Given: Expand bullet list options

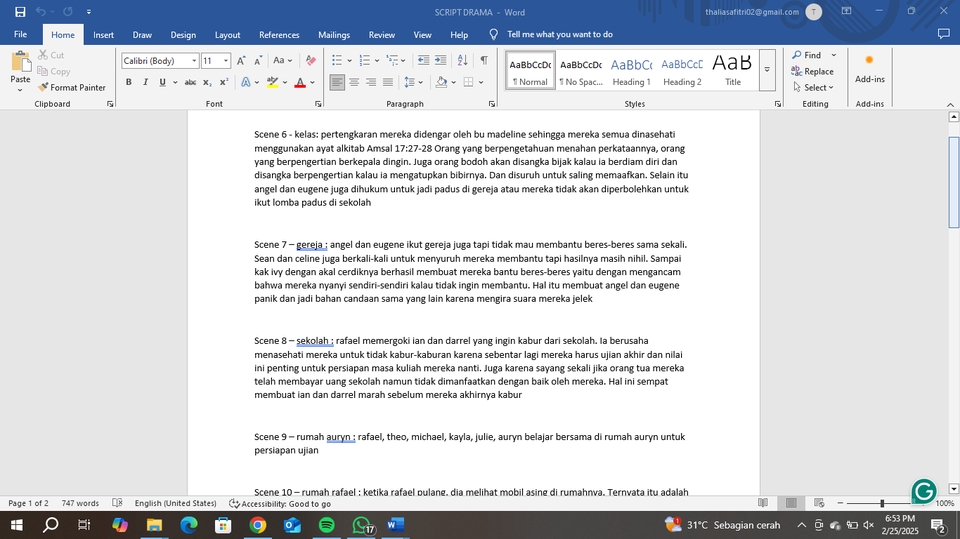Looking at the screenshot, I should tap(350, 61).
